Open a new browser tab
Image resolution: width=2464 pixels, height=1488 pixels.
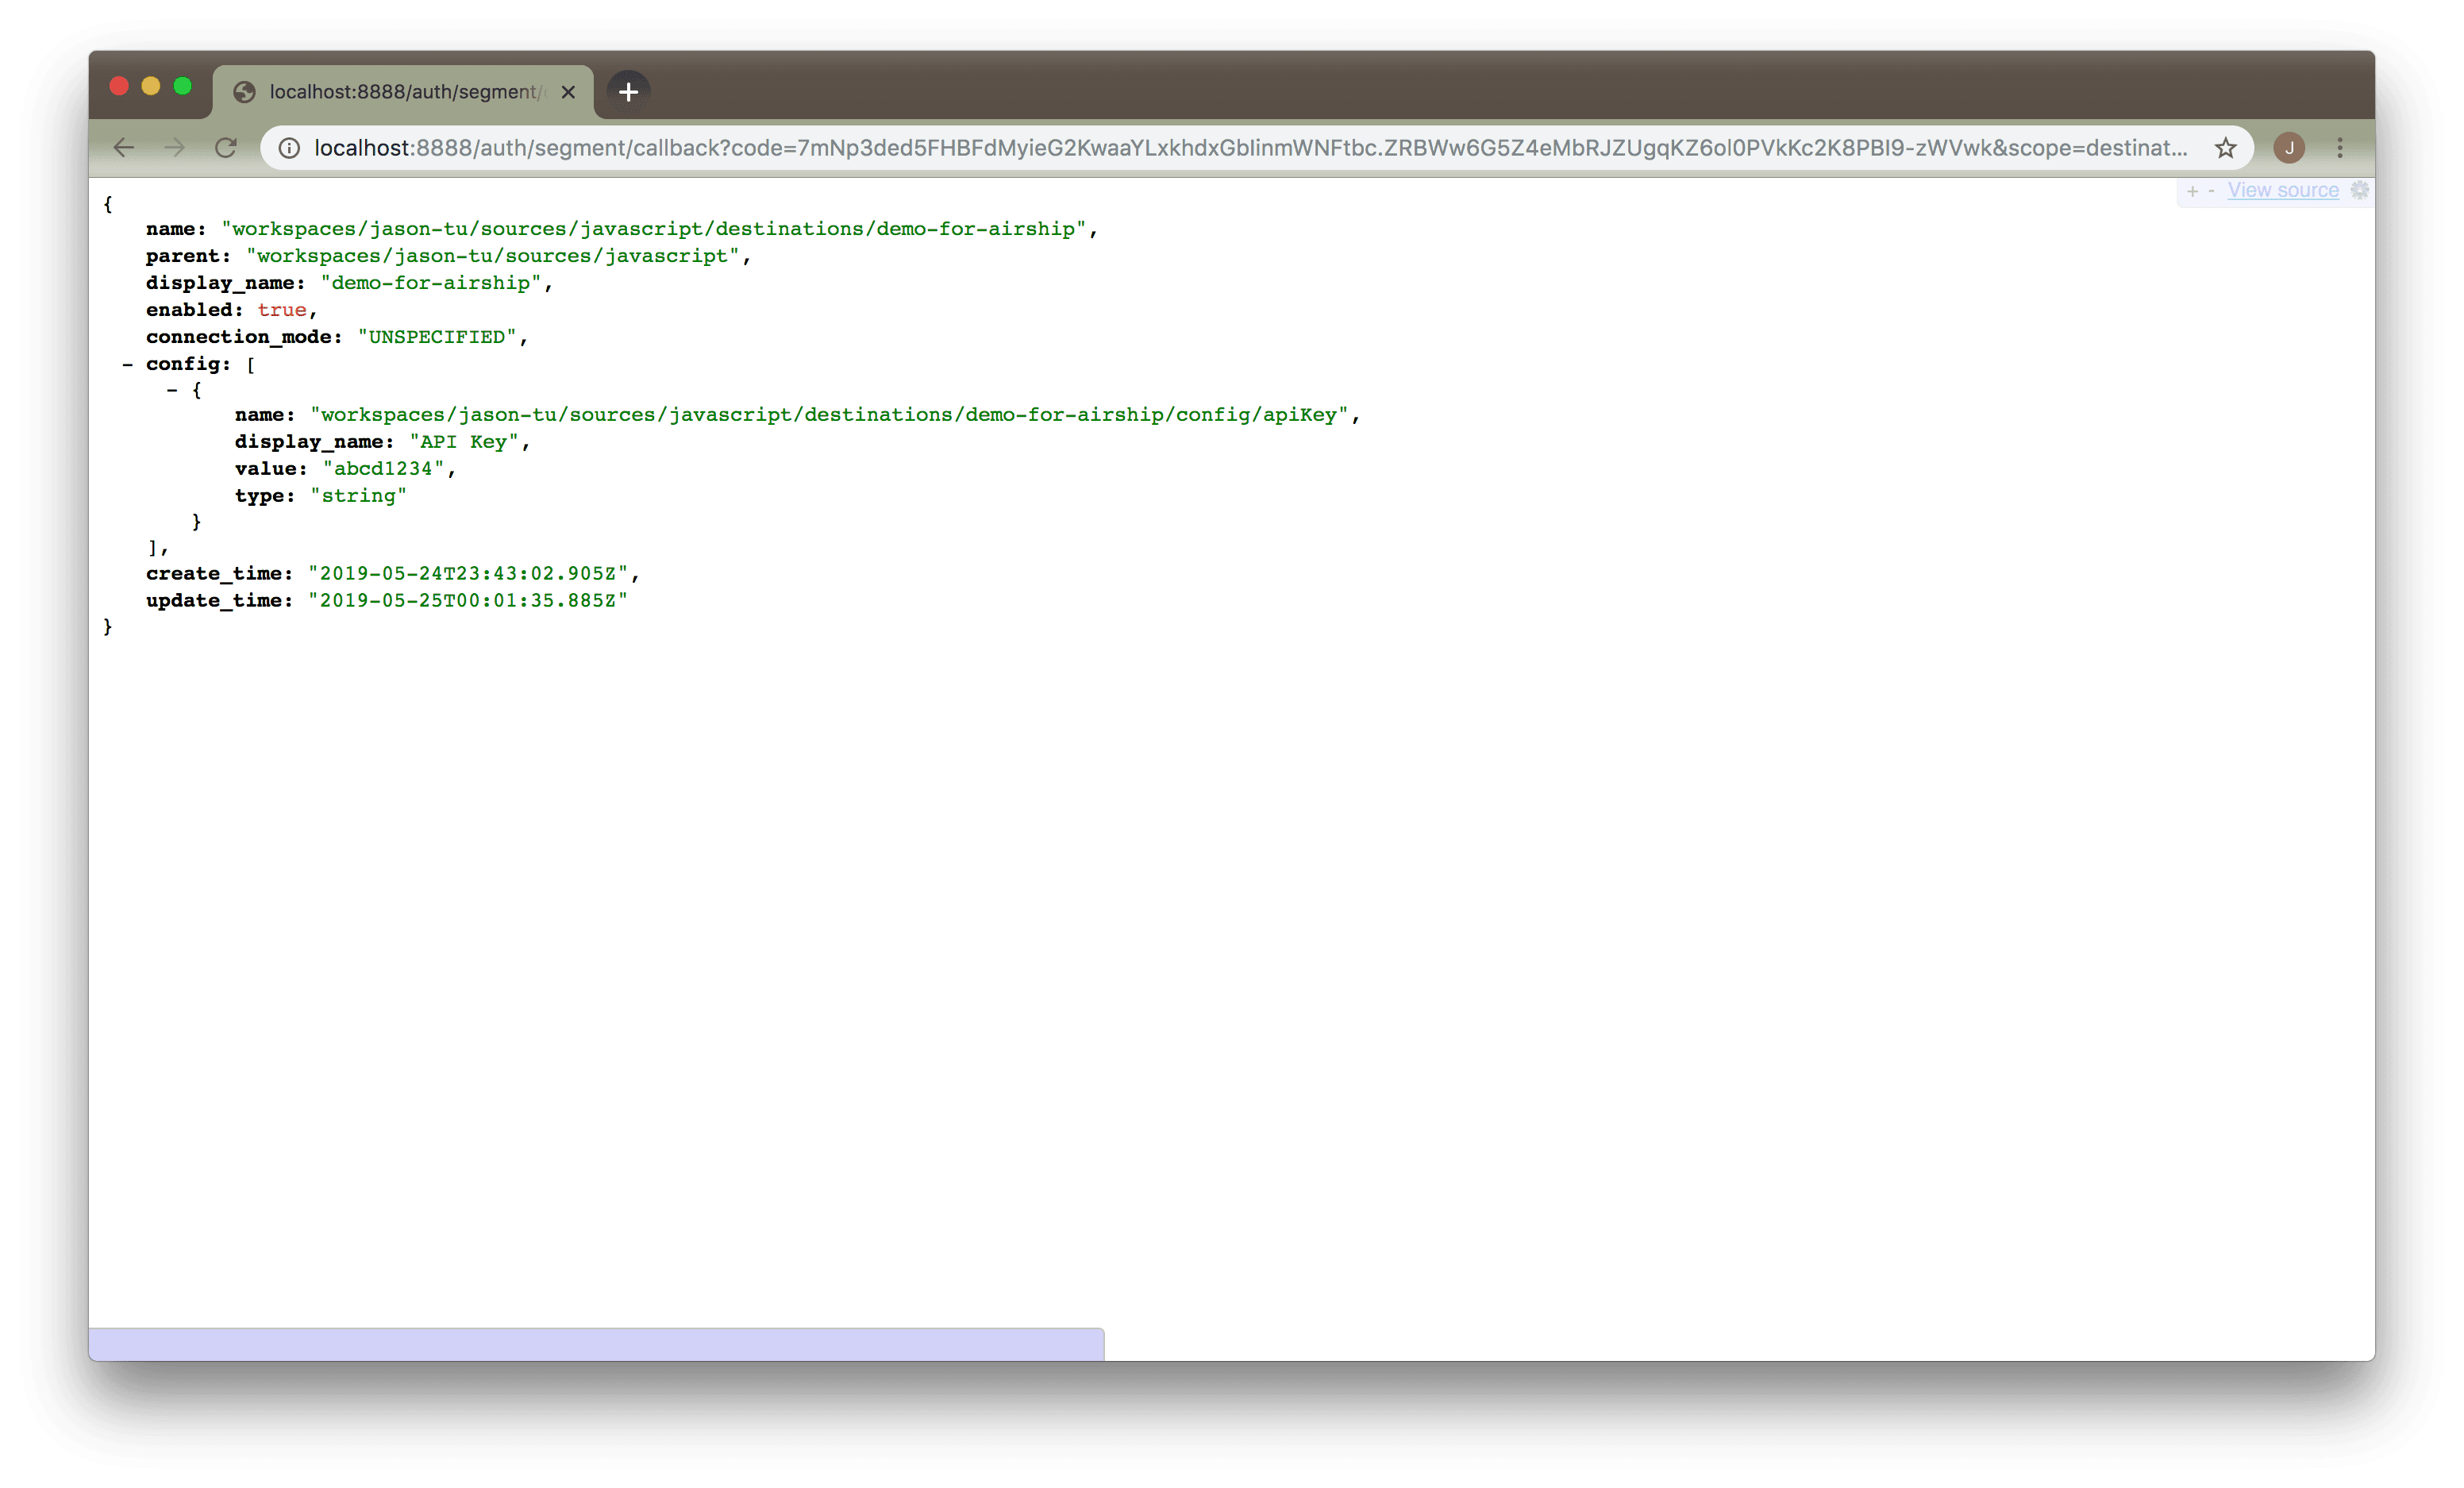point(628,92)
